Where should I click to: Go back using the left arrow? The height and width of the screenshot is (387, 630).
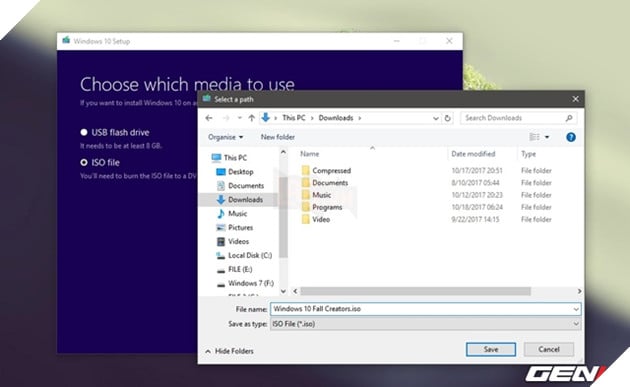coord(209,118)
